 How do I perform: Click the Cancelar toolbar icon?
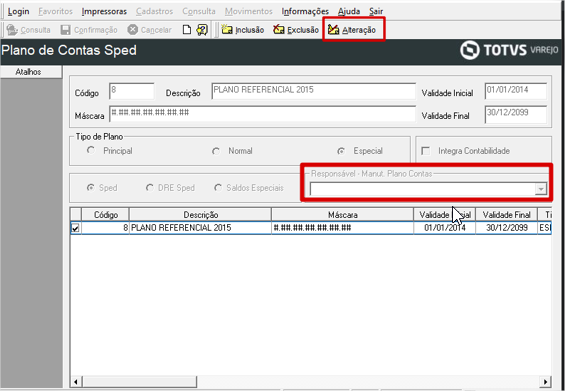[133, 30]
